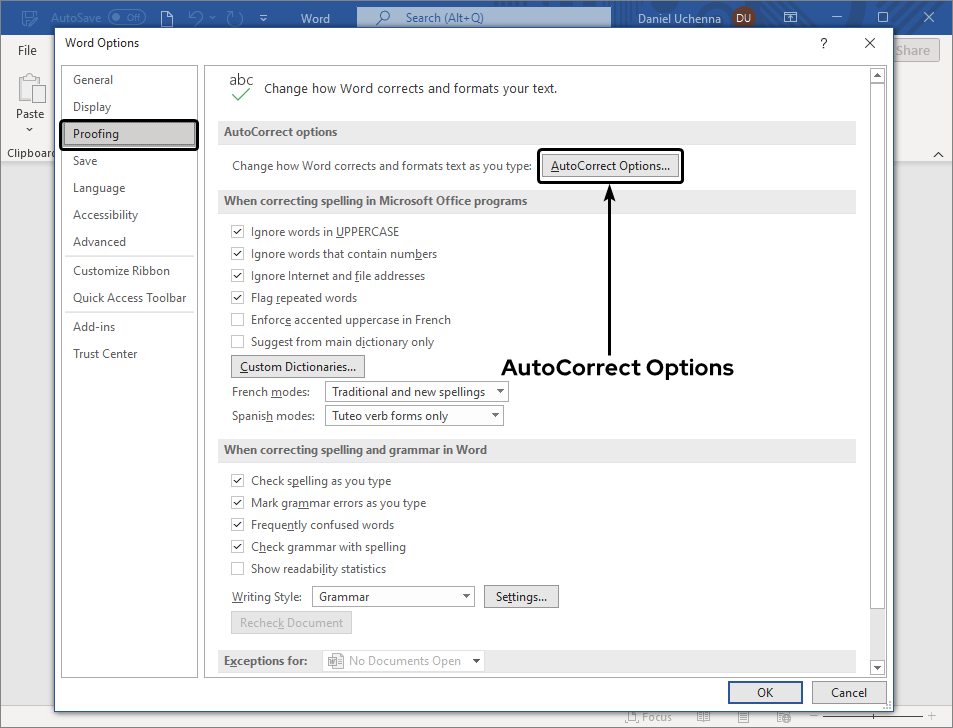Click the Save icon in Quick Access Toolbar

click(29, 17)
